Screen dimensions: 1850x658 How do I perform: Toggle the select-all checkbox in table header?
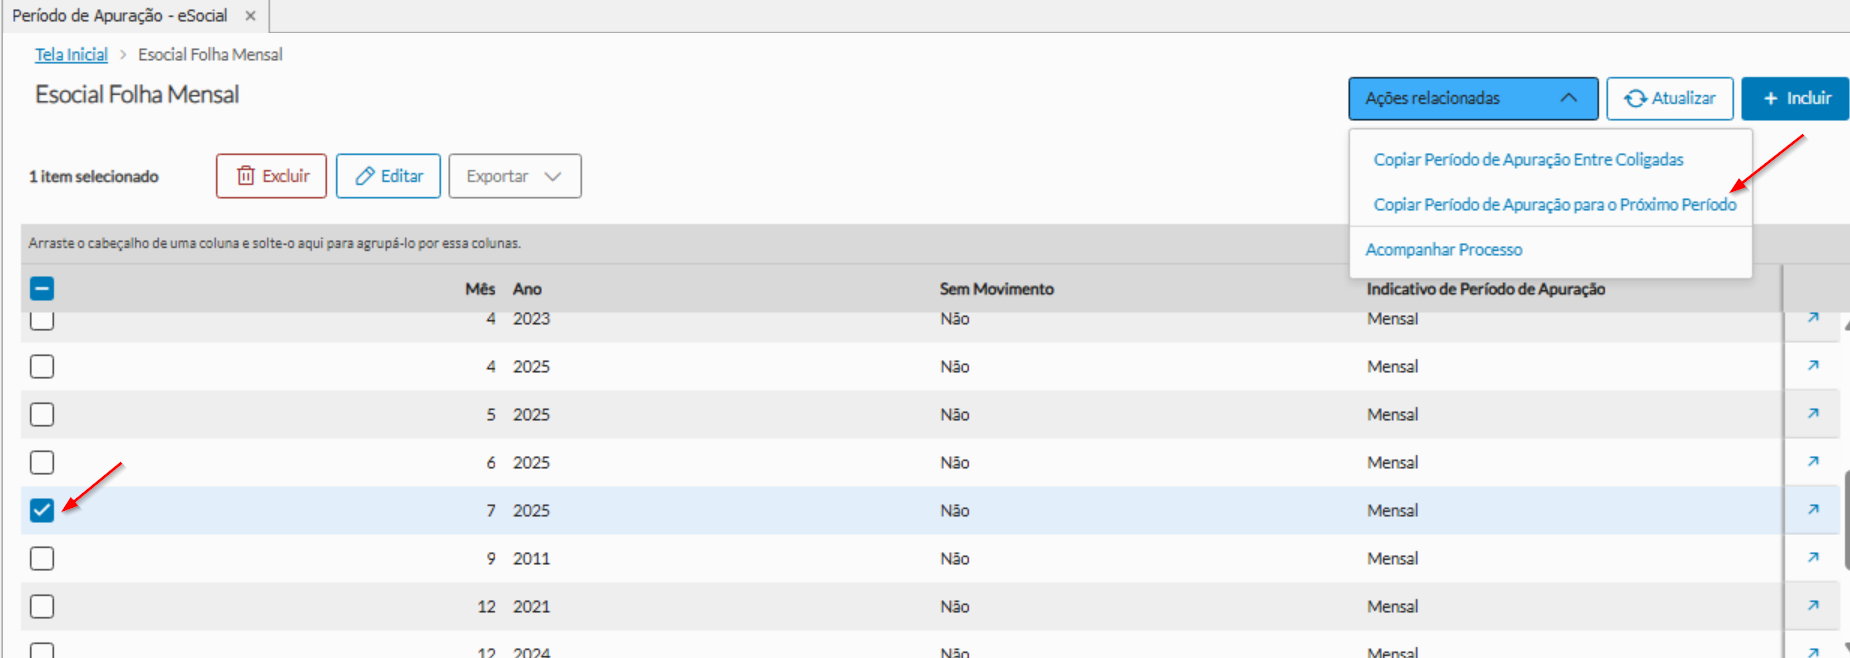[x=42, y=289]
